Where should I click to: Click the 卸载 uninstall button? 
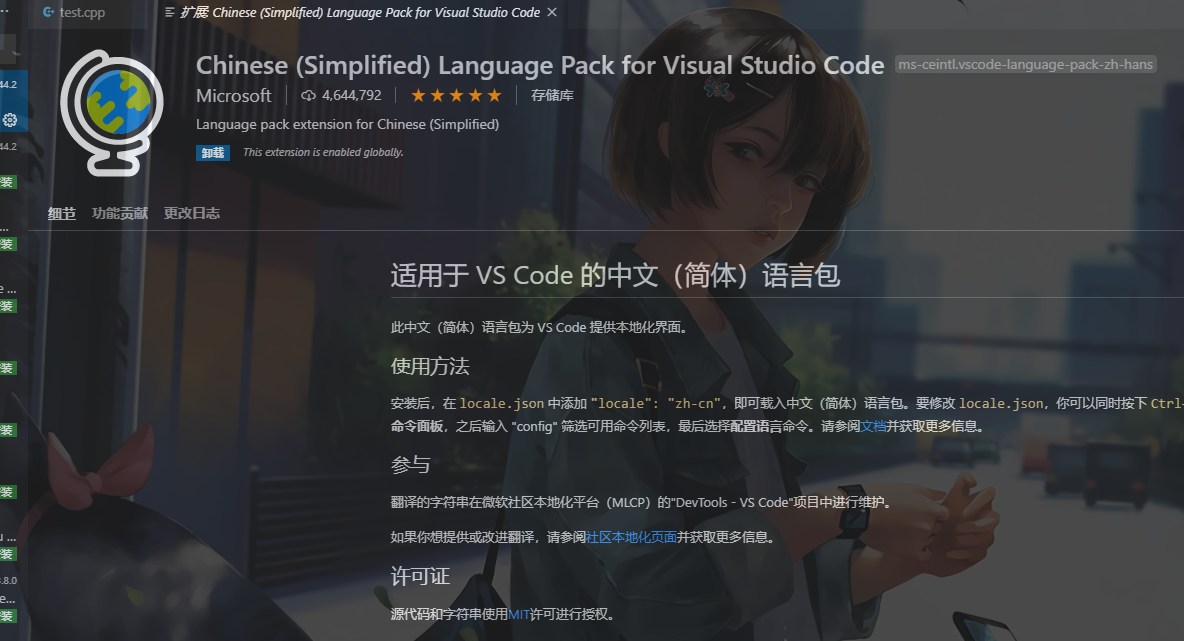(x=213, y=153)
